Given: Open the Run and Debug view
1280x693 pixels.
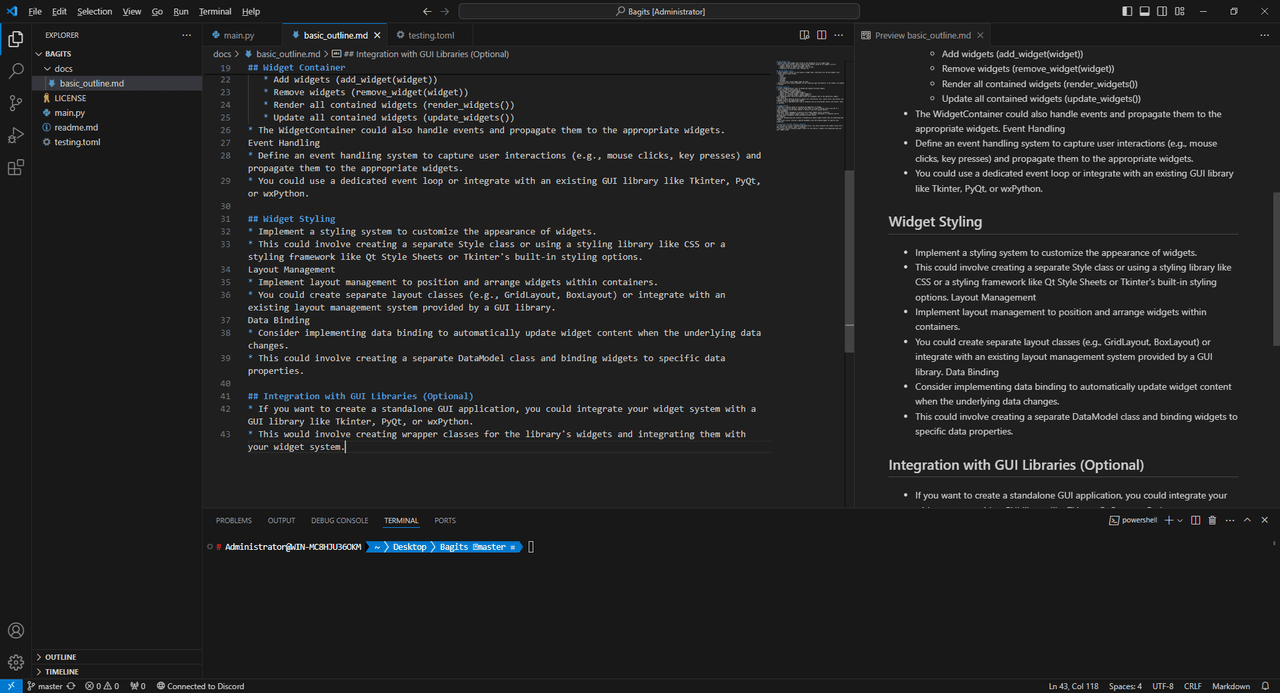Looking at the screenshot, I should (x=16, y=135).
